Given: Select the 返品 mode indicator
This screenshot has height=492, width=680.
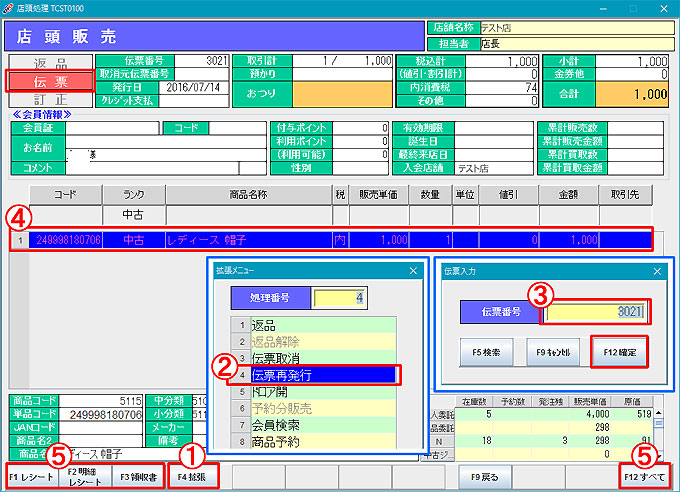Looking at the screenshot, I should coord(50,63).
